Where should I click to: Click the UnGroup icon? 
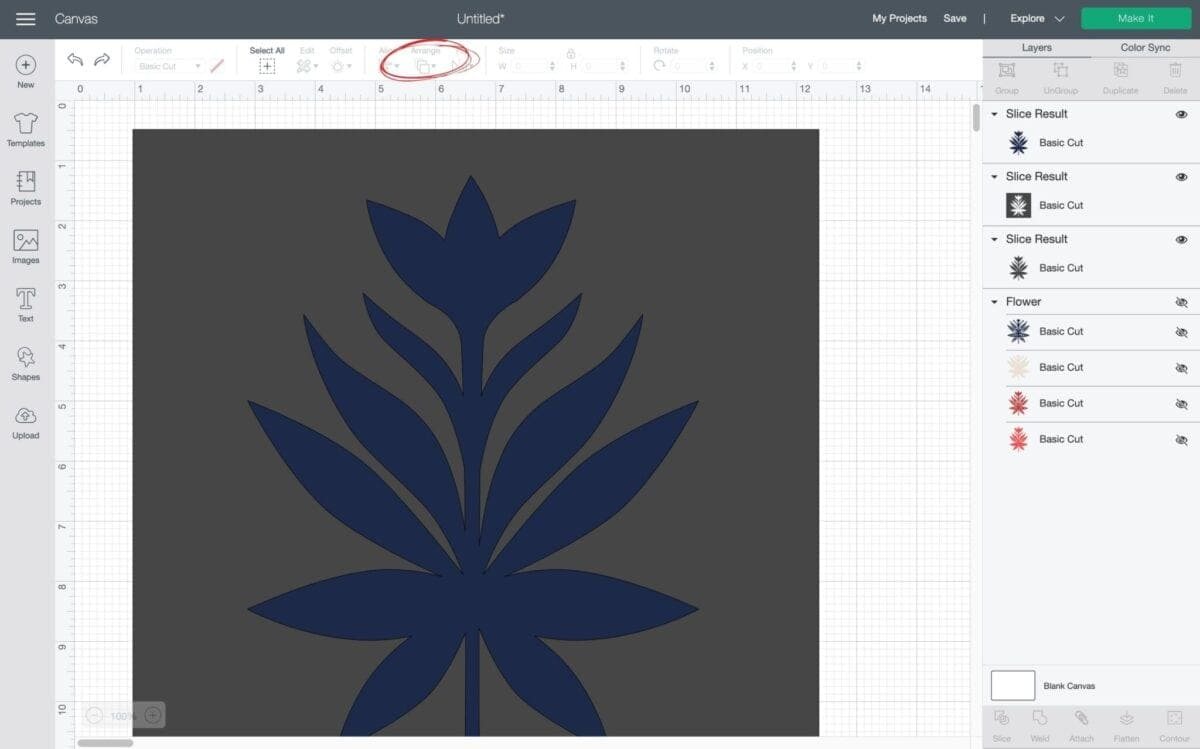[1061, 71]
